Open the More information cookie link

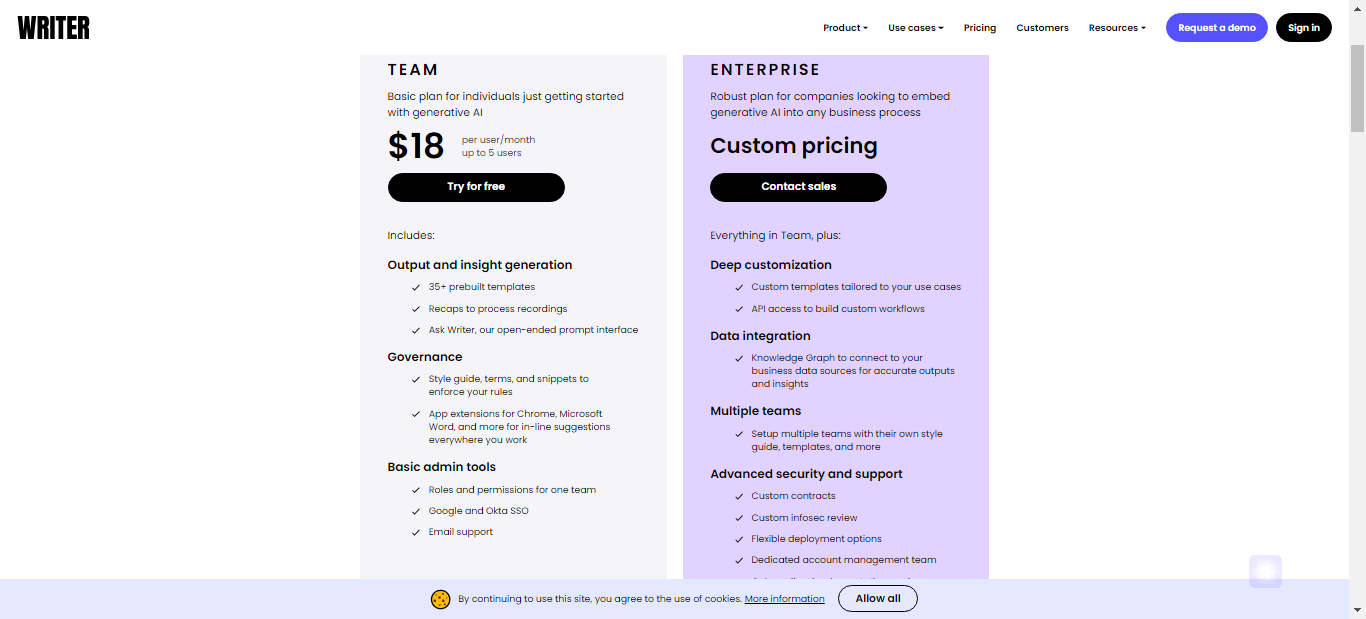(x=785, y=599)
